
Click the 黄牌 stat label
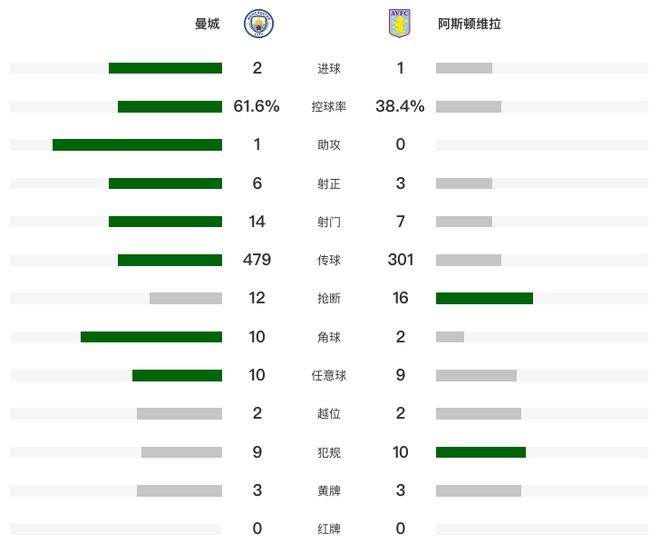(329, 491)
